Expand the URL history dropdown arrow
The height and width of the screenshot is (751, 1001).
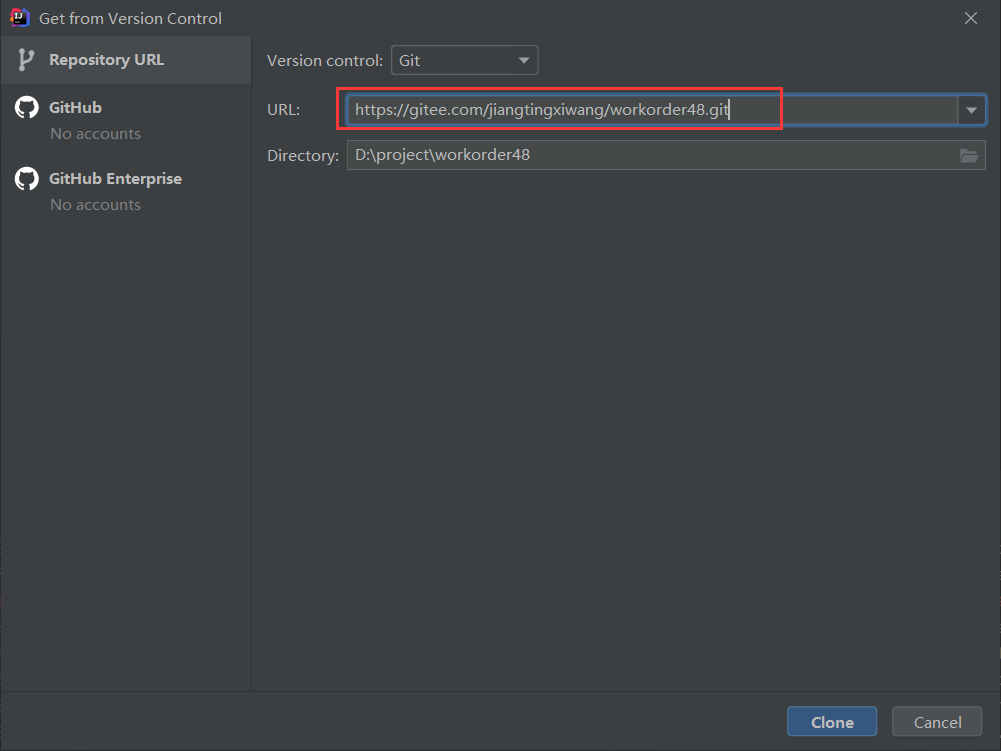[971, 110]
